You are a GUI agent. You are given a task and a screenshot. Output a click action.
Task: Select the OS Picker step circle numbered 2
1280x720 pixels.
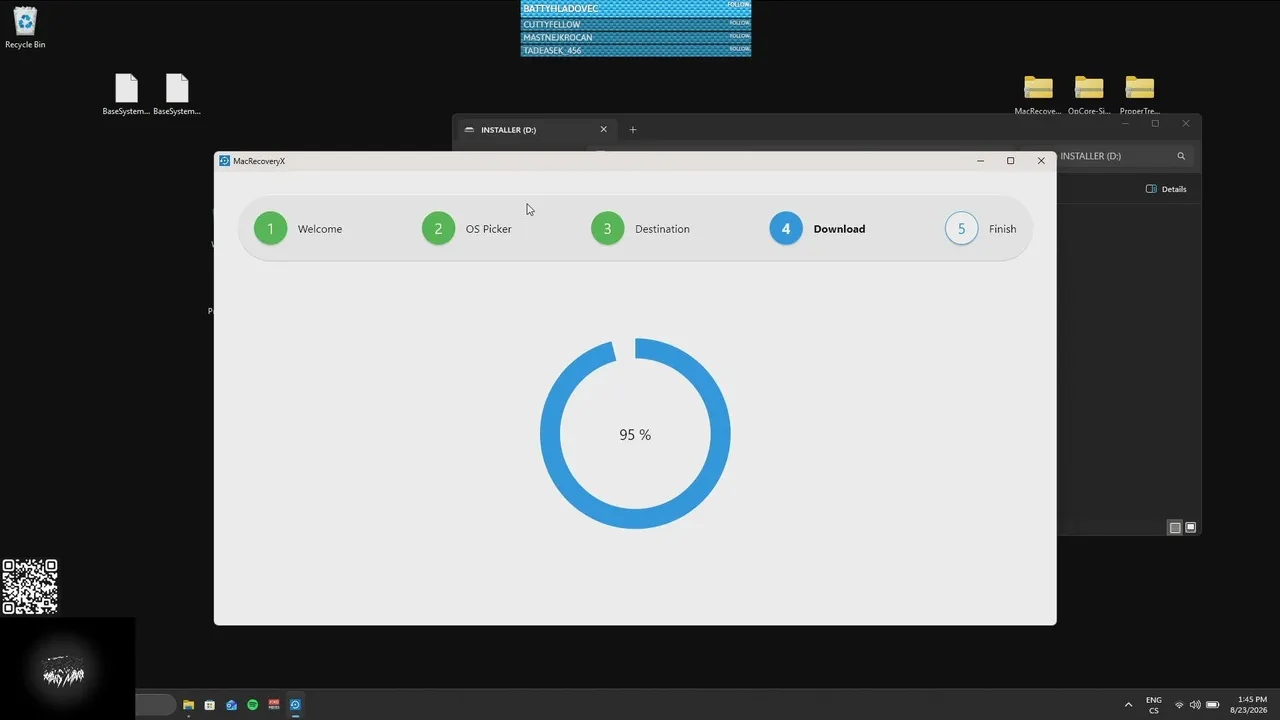tap(438, 229)
